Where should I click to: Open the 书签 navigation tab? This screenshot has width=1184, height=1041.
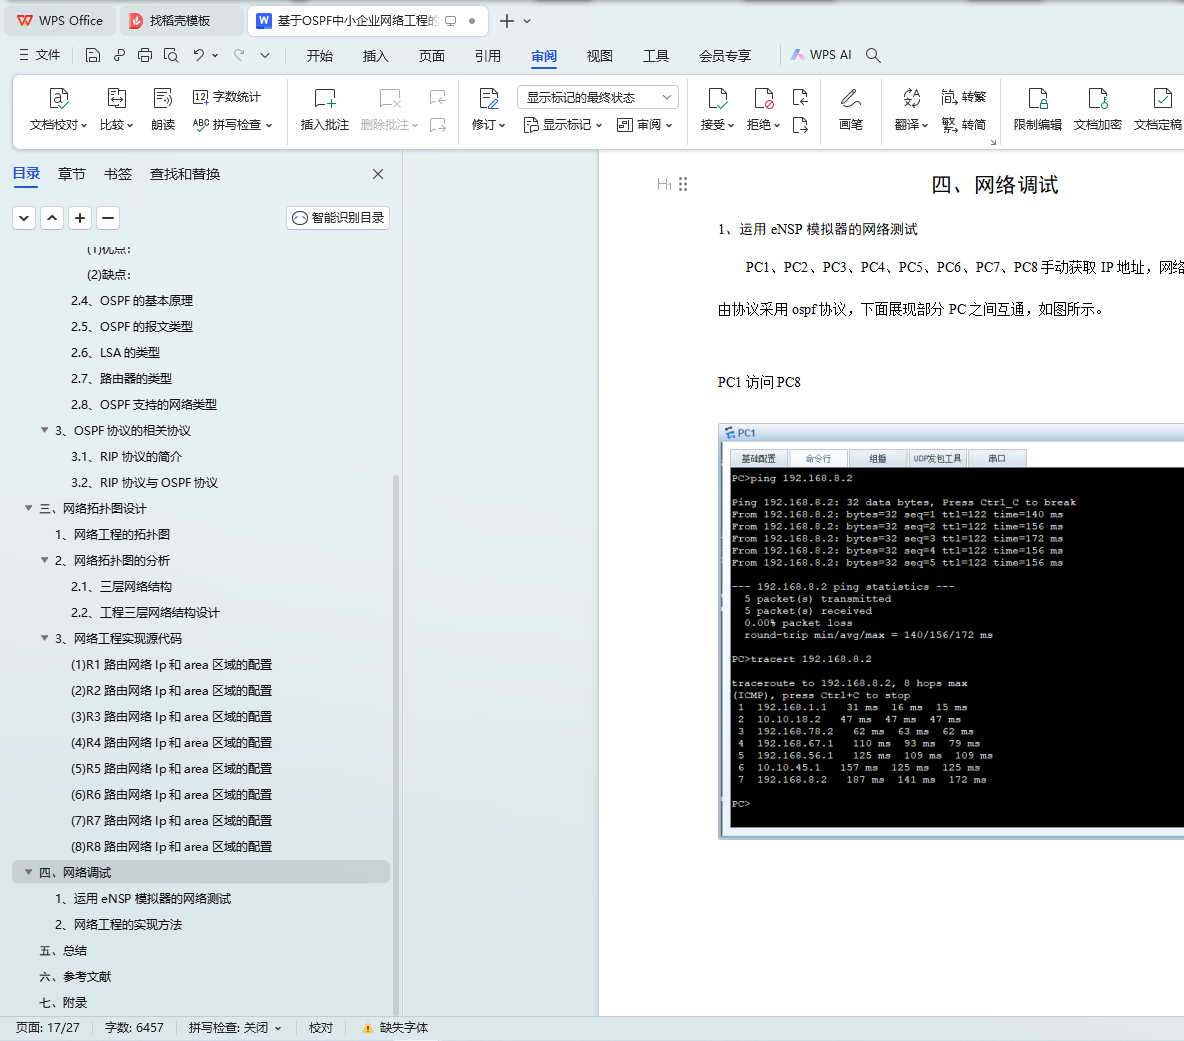click(118, 174)
